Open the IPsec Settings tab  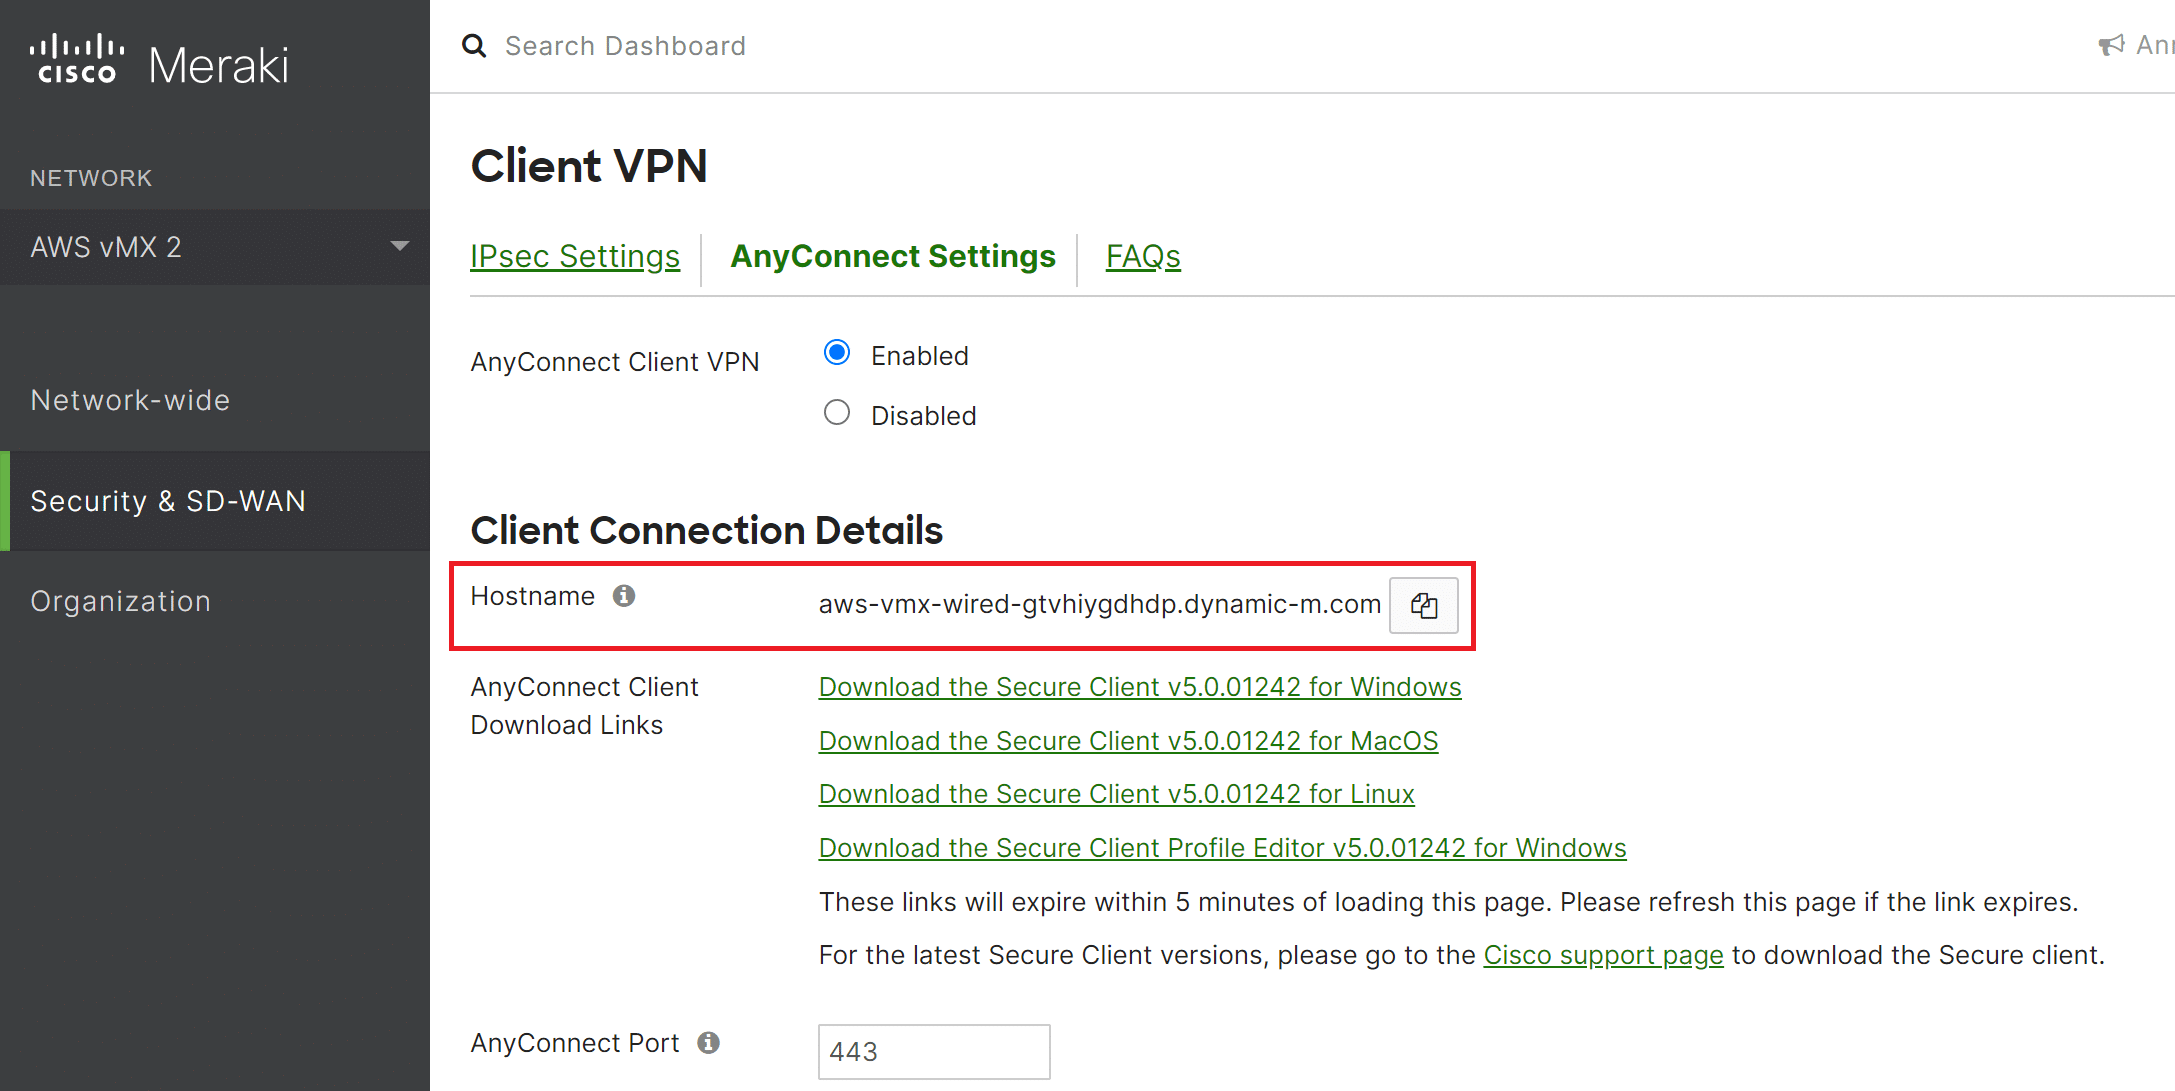(x=575, y=257)
